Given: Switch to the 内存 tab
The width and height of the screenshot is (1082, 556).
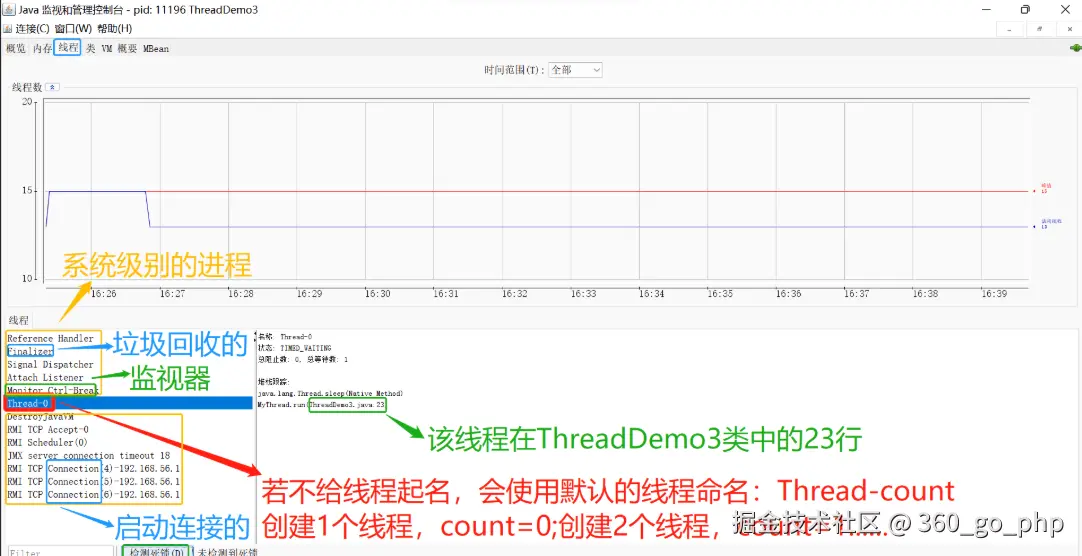Looking at the screenshot, I should (42, 48).
